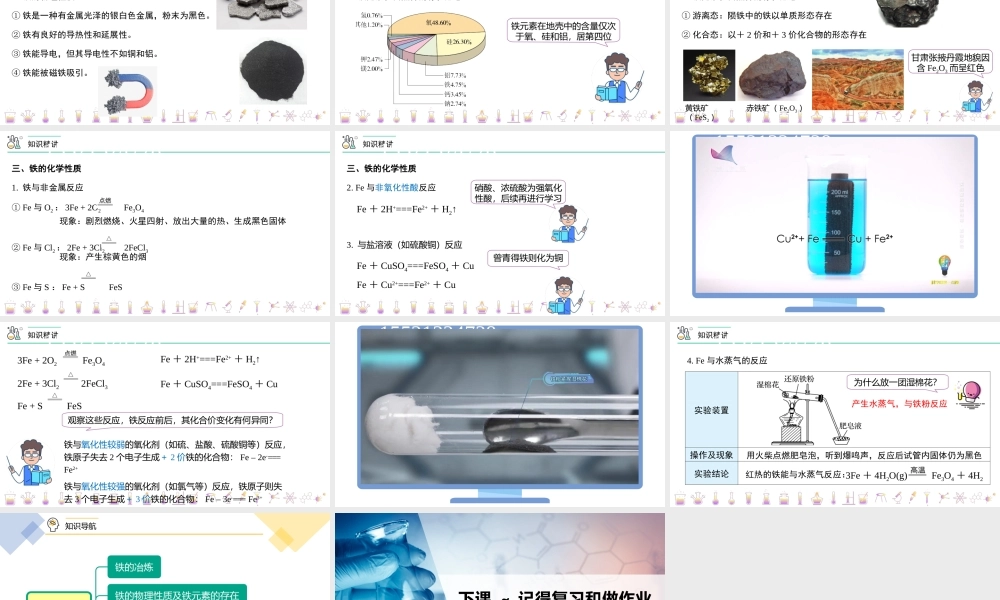Click the magnet picture on the iron properties slide
Screen dimensions: 1000x600
click(129, 93)
